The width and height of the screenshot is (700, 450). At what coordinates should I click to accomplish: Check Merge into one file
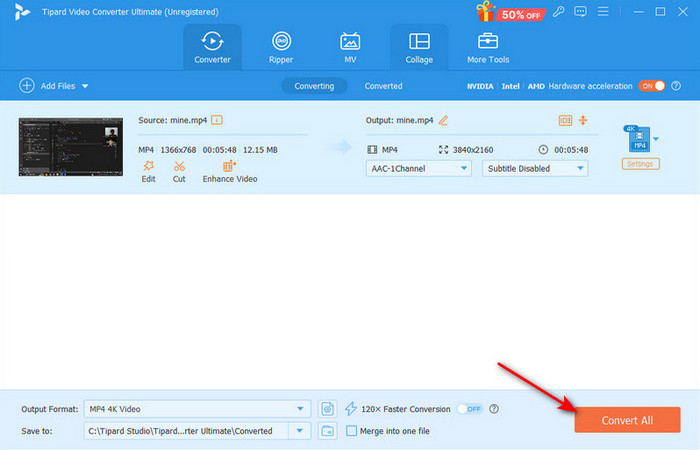coord(352,431)
